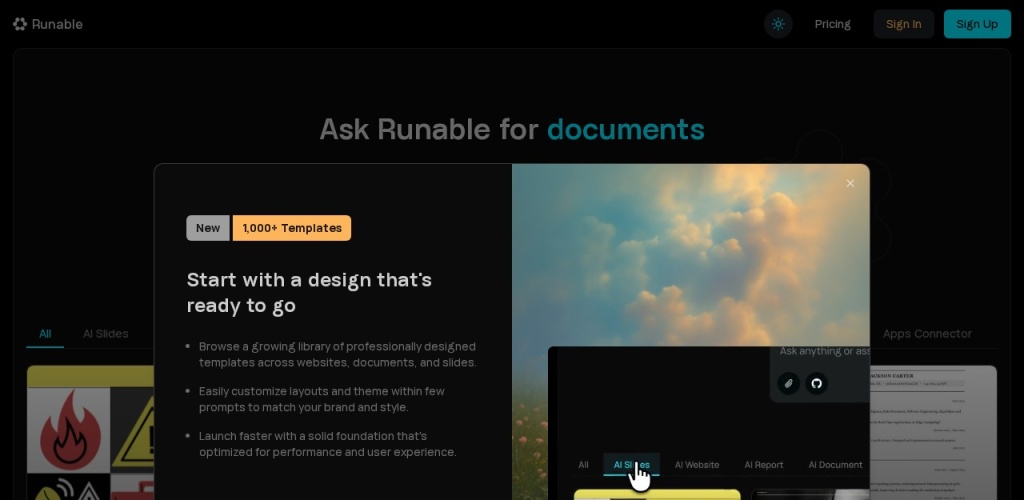Select the All tab on the main page
The height and width of the screenshot is (500, 1024).
coord(45,334)
